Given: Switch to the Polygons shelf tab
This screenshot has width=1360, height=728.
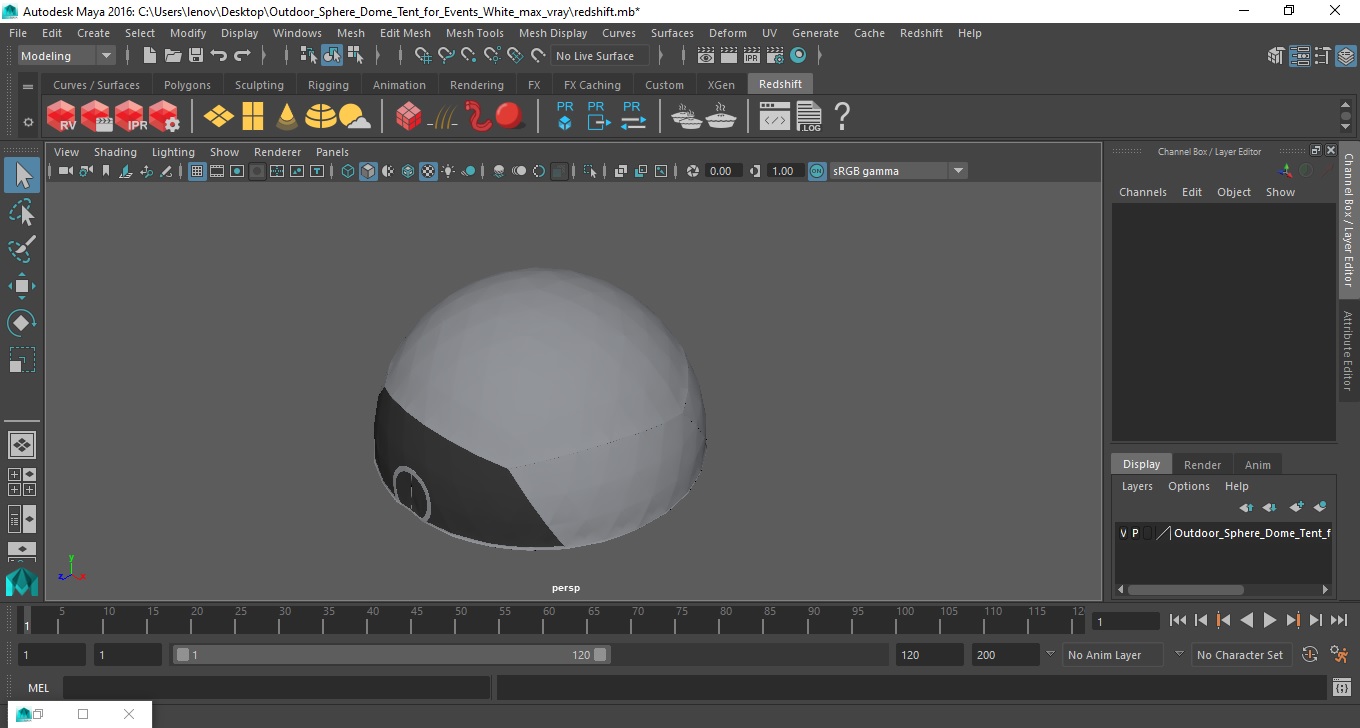Looking at the screenshot, I should [x=187, y=85].
